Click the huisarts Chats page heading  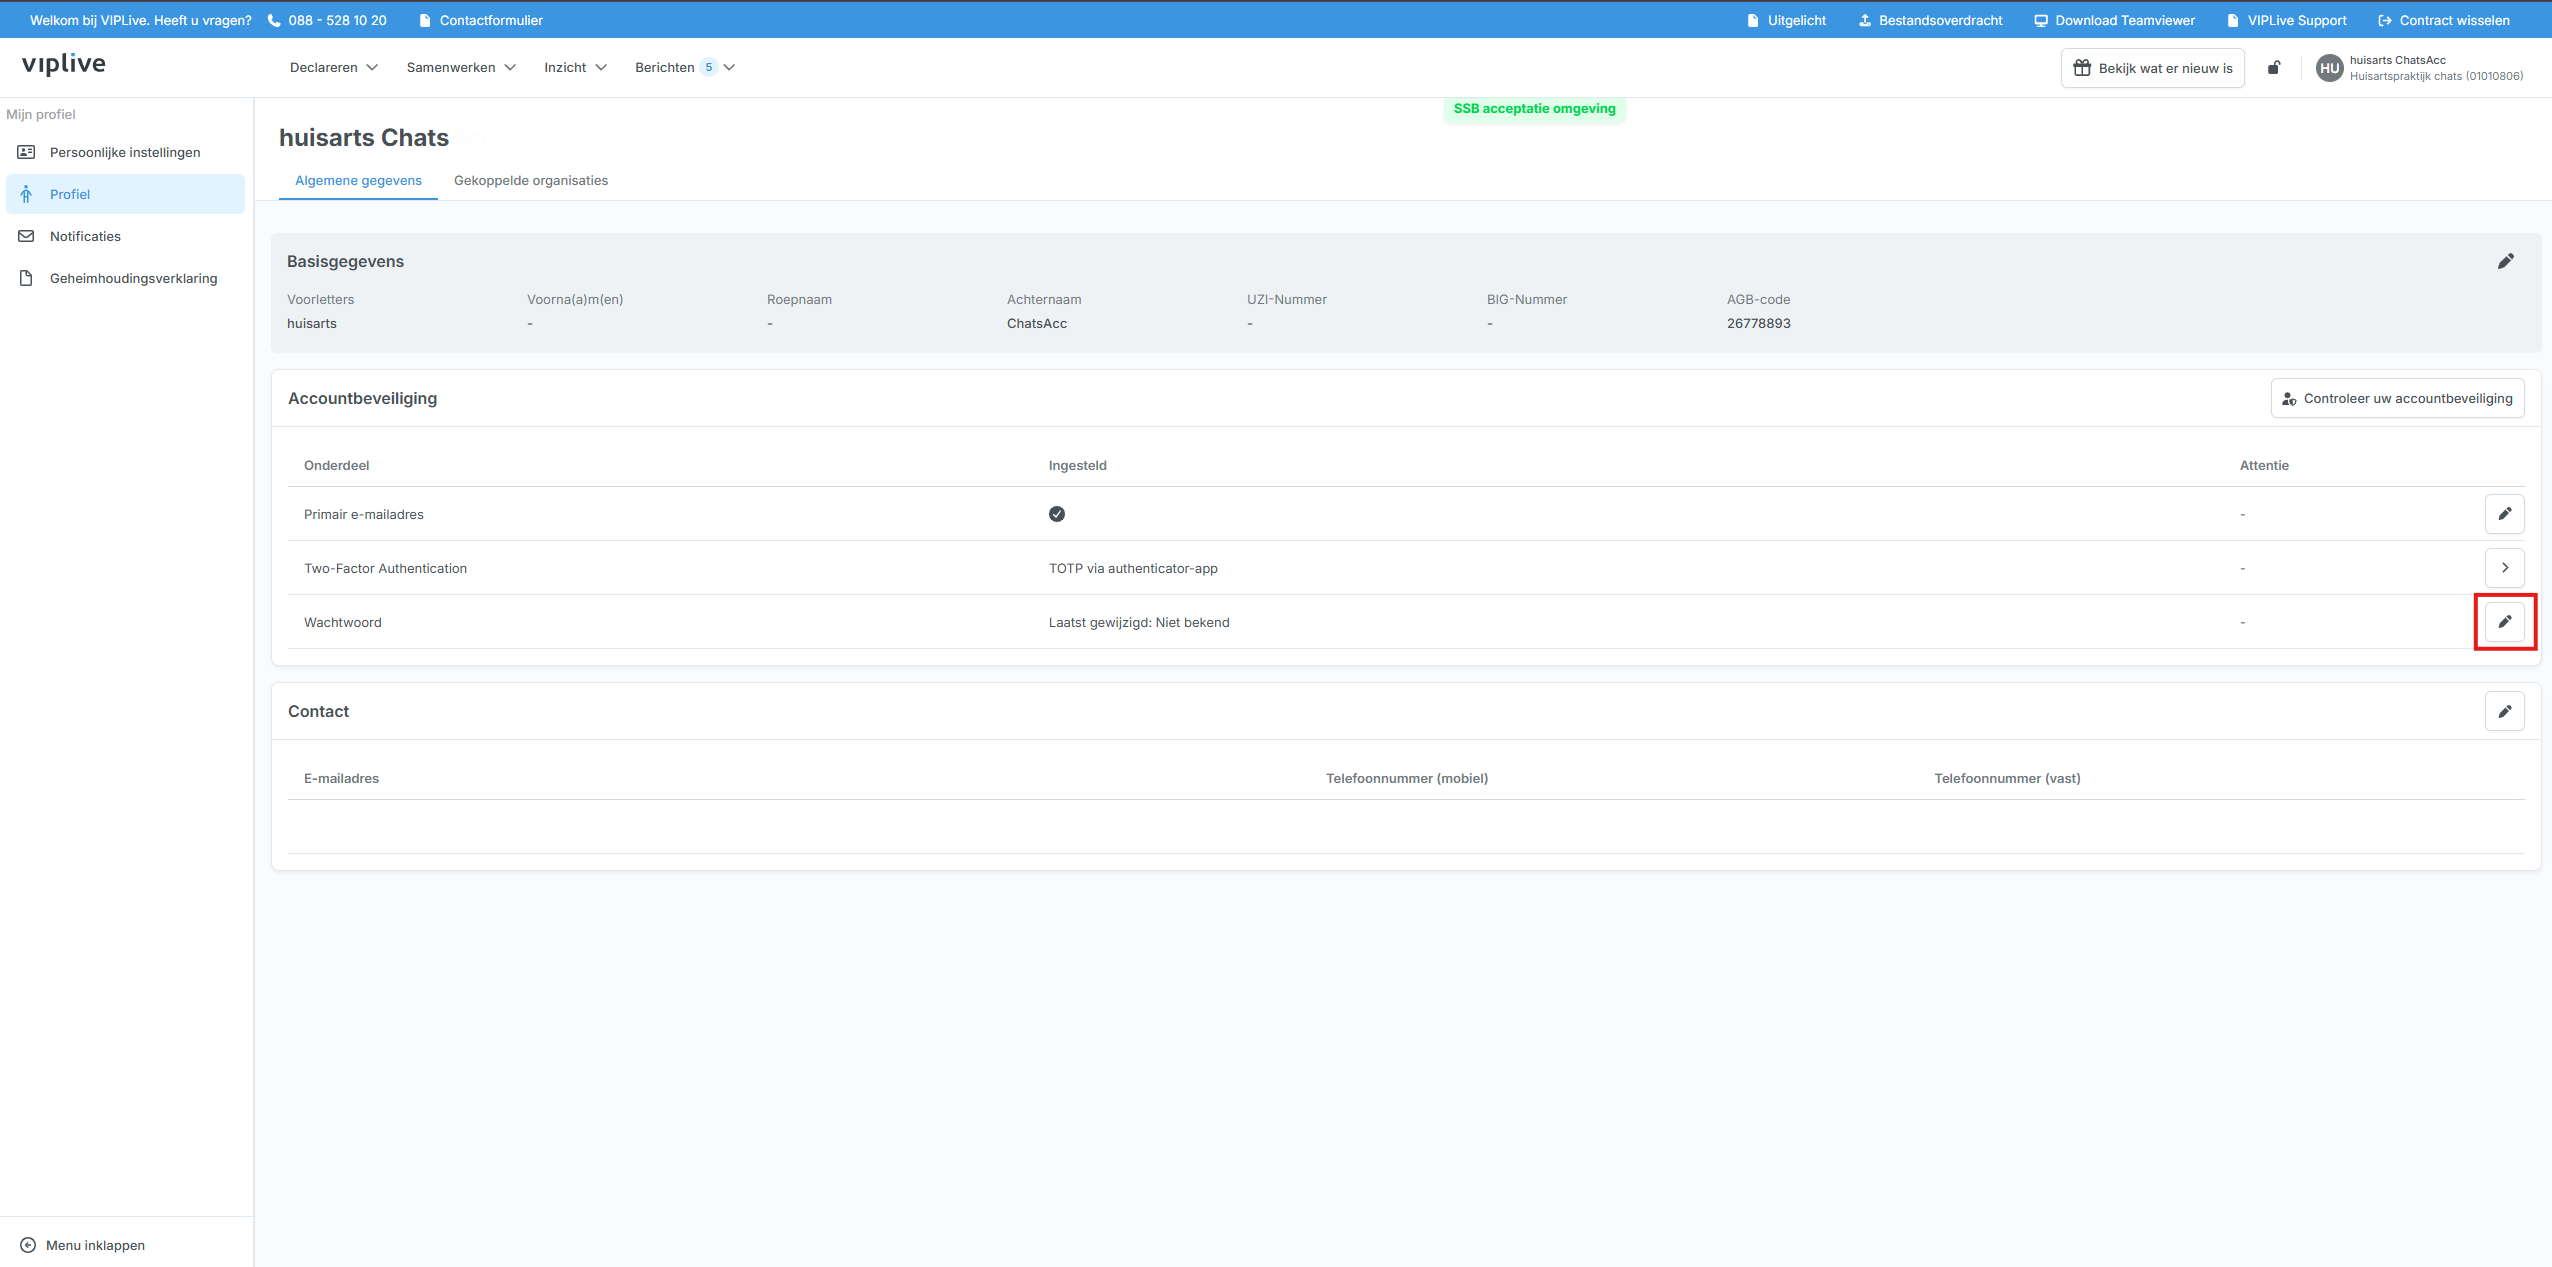364,138
